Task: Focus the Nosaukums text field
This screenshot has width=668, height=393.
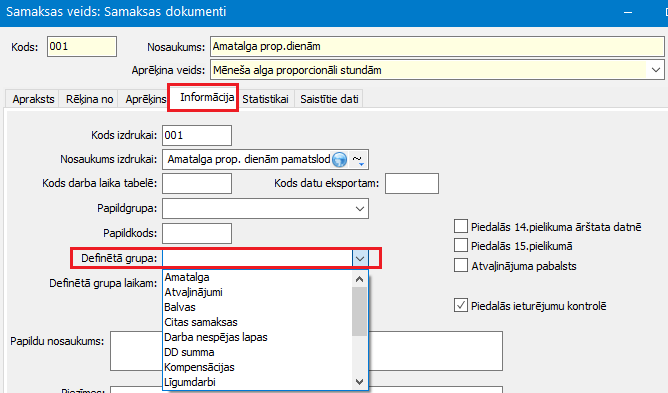Action: tap(437, 46)
